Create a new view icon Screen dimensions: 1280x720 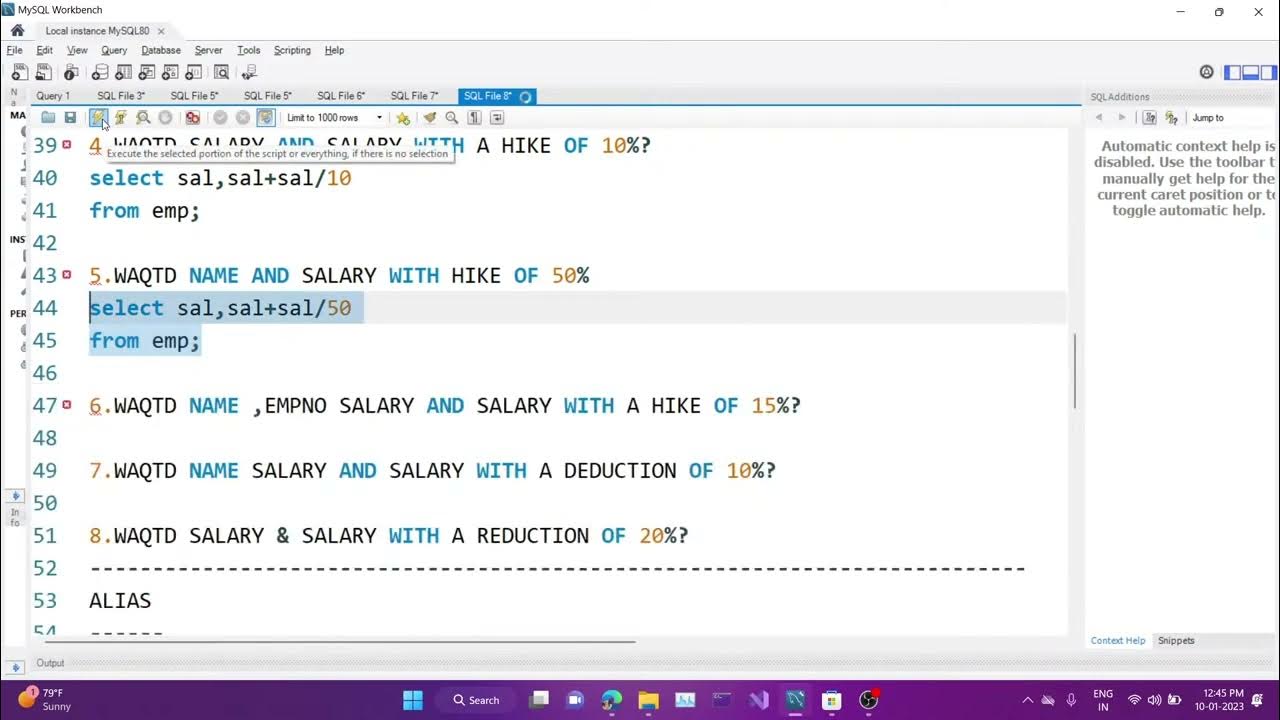tap(147, 72)
